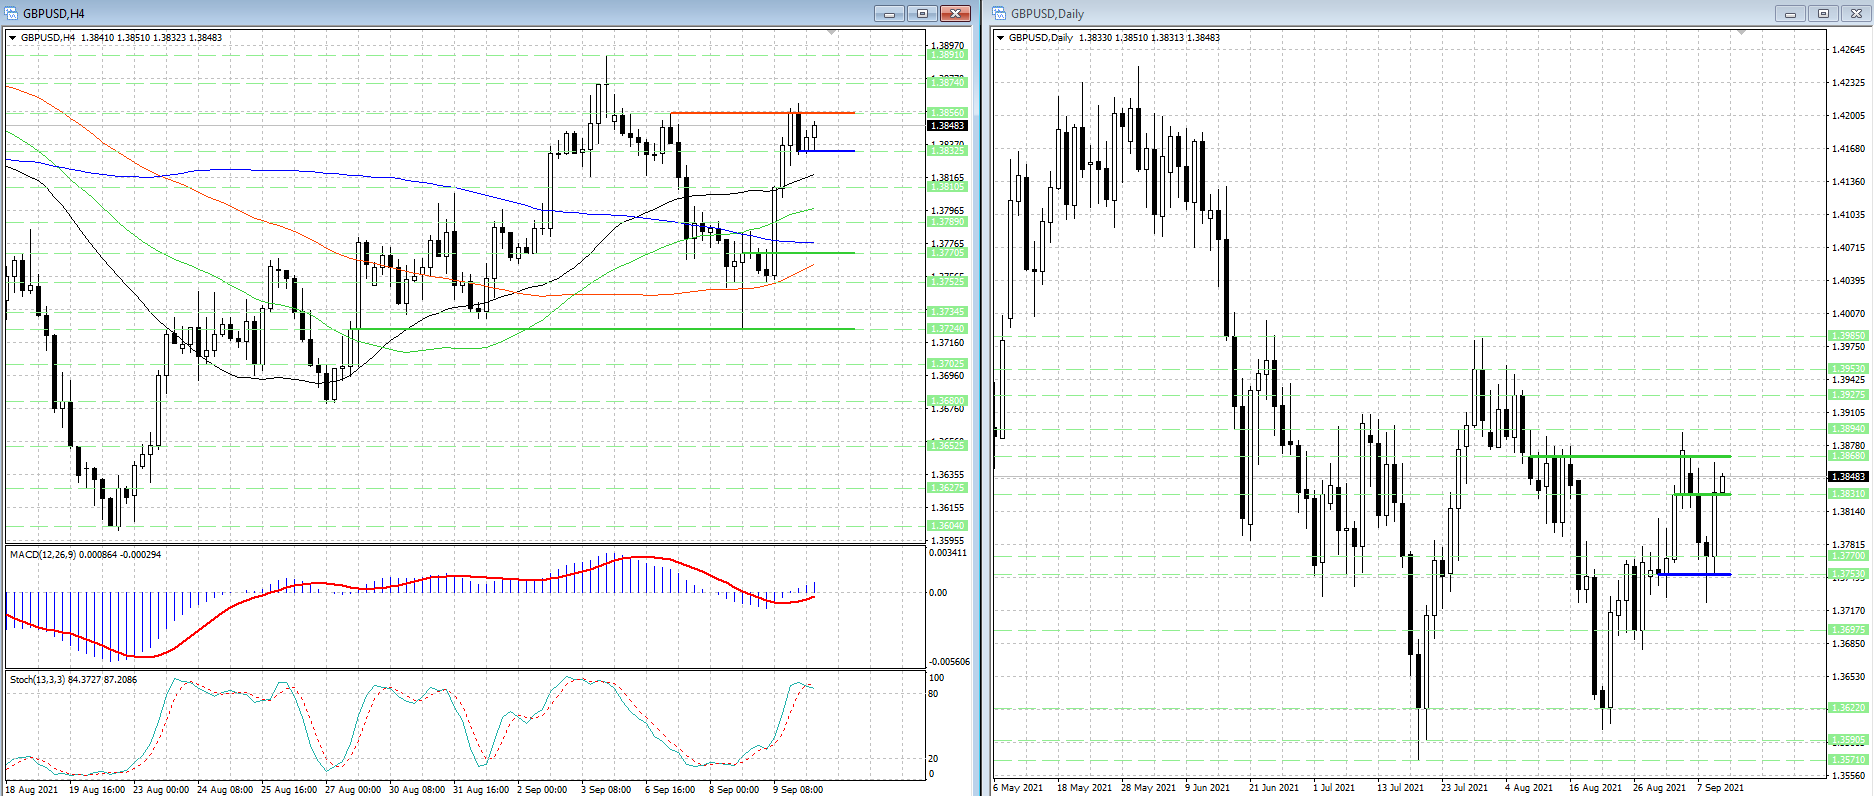Screen dimensions: 1874x796
Task: Open the dropdown triangle beside GBPUSD,Daily label
Action: click(1001, 38)
